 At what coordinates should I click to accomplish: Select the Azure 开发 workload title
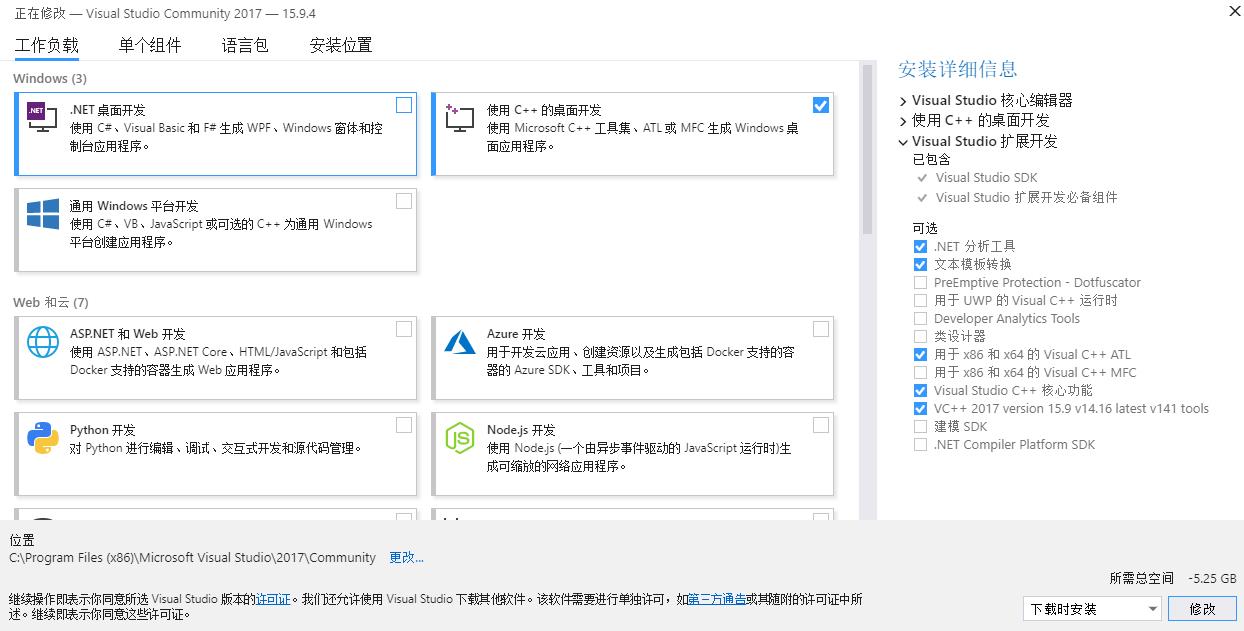click(516, 334)
